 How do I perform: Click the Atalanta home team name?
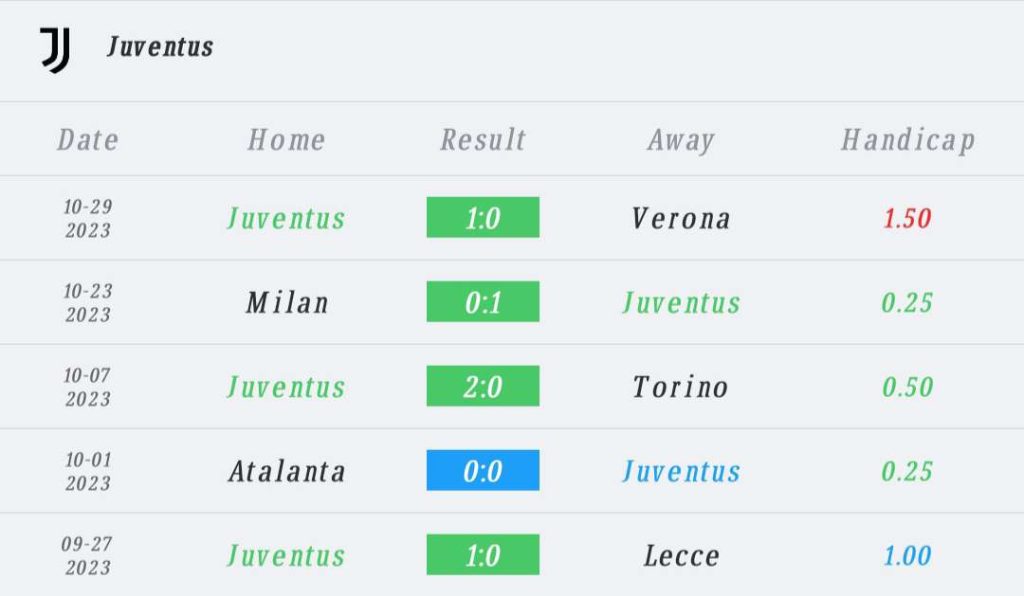[x=287, y=471]
